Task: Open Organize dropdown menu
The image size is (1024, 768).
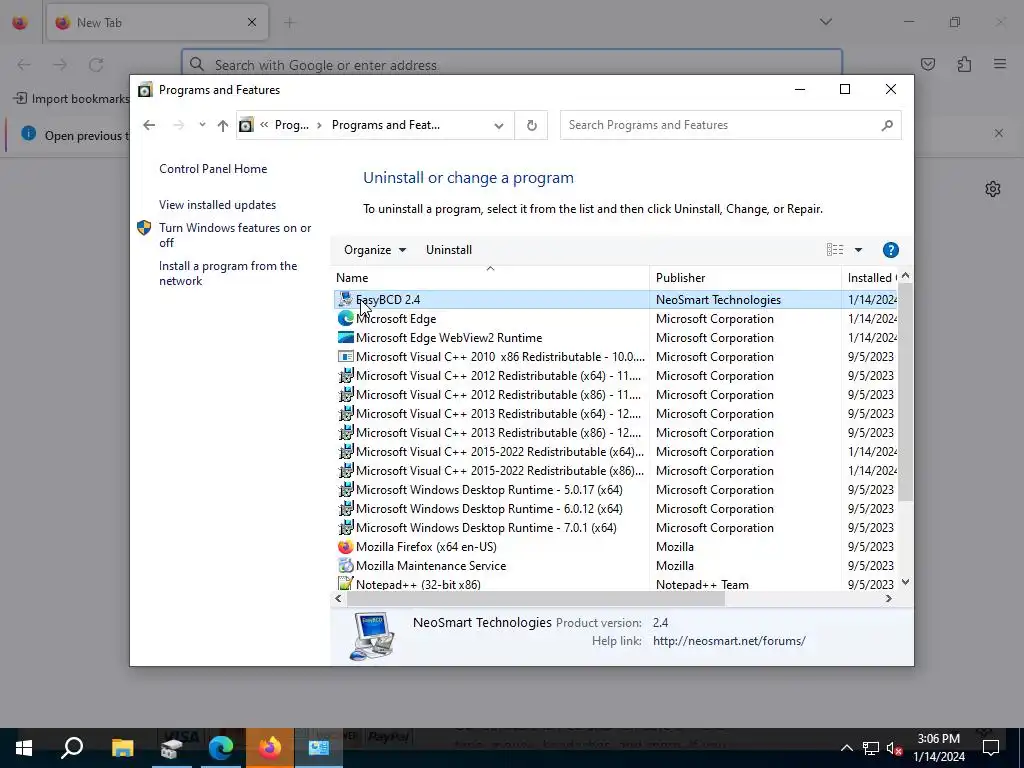Action: tap(375, 250)
